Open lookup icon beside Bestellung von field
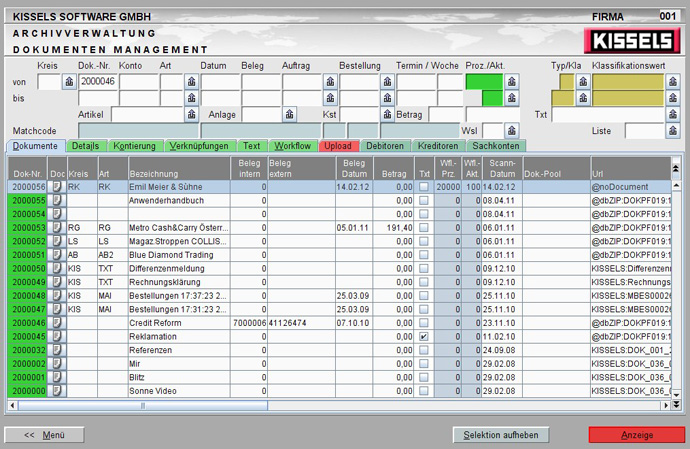Image resolution: width=690 pixels, height=449 pixels. pyautogui.click(x=387, y=82)
